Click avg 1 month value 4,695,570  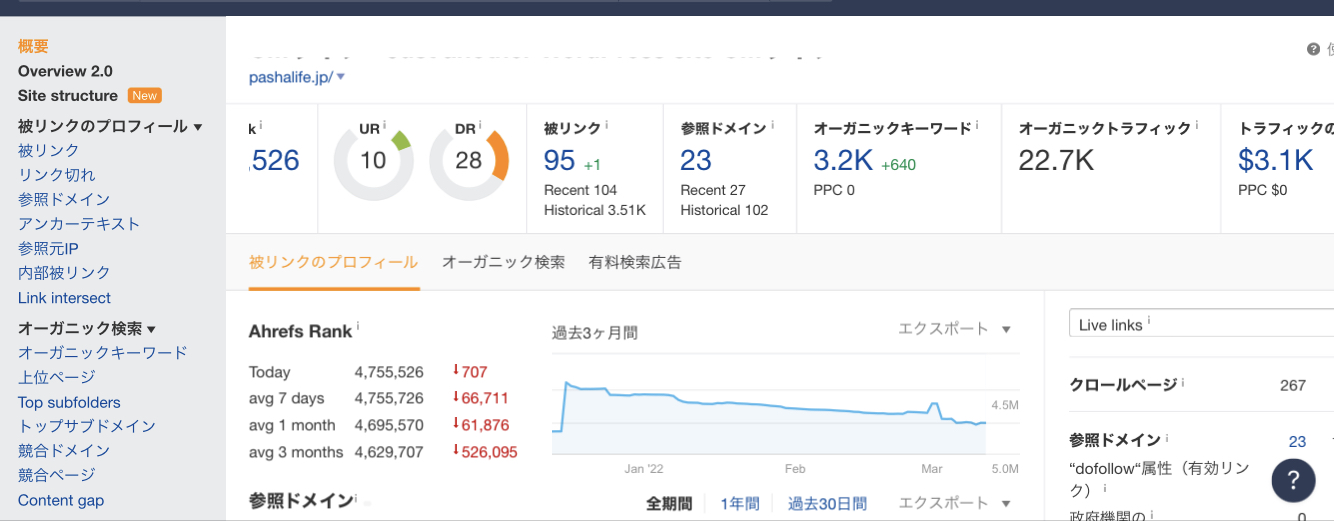point(389,425)
